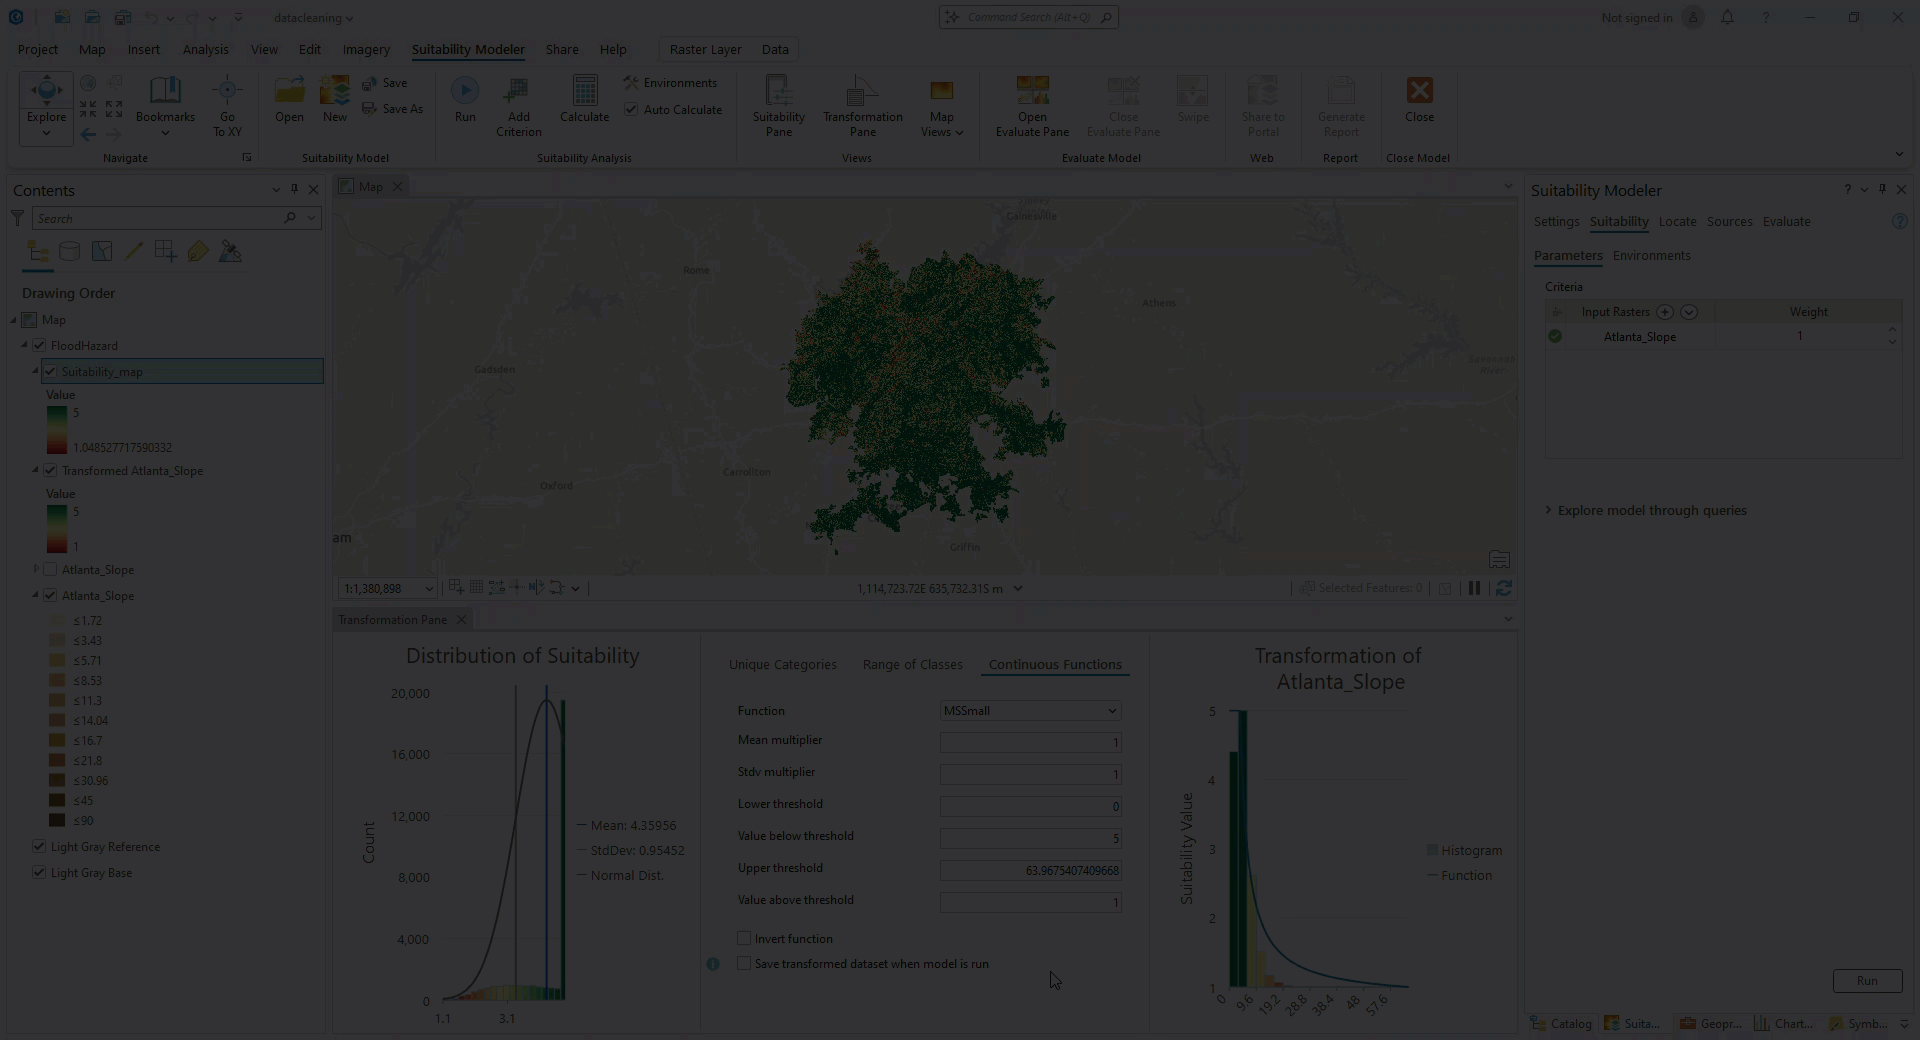The image size is (1920, 1040).
Task: Click Save As in the Suitability Model group
Action: [394, 108]
